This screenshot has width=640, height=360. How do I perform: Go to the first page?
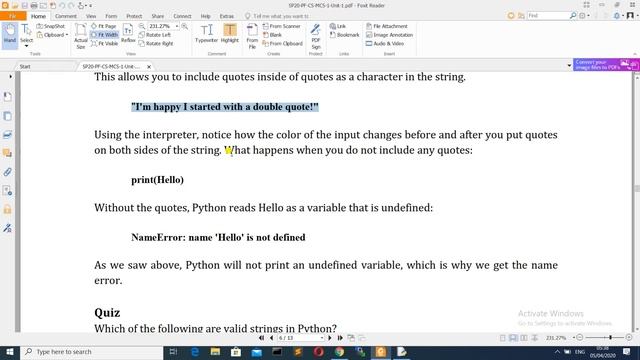(262, 338)
